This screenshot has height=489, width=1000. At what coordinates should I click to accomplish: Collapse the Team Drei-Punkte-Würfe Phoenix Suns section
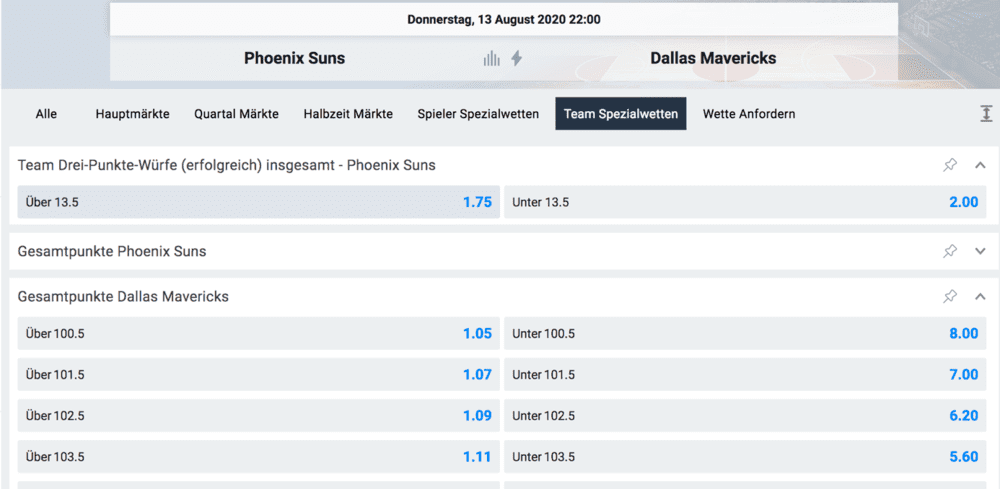981,165
